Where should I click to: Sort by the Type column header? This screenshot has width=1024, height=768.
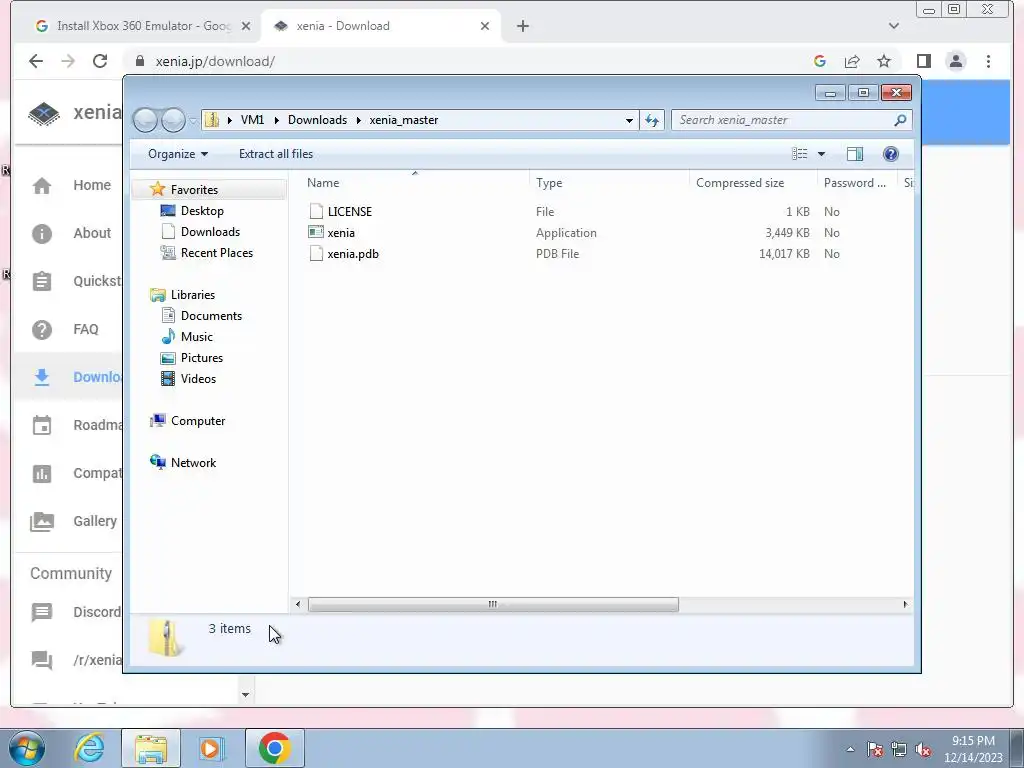[x=549, y=183]
